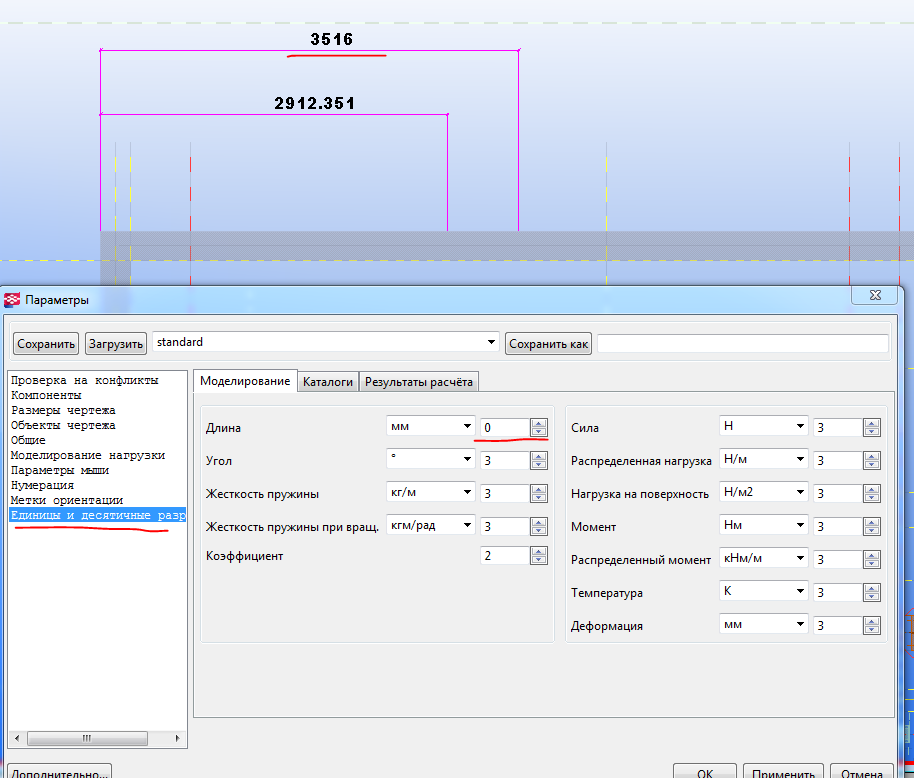Open the Длина units dropdown

(x=467, y=427)
